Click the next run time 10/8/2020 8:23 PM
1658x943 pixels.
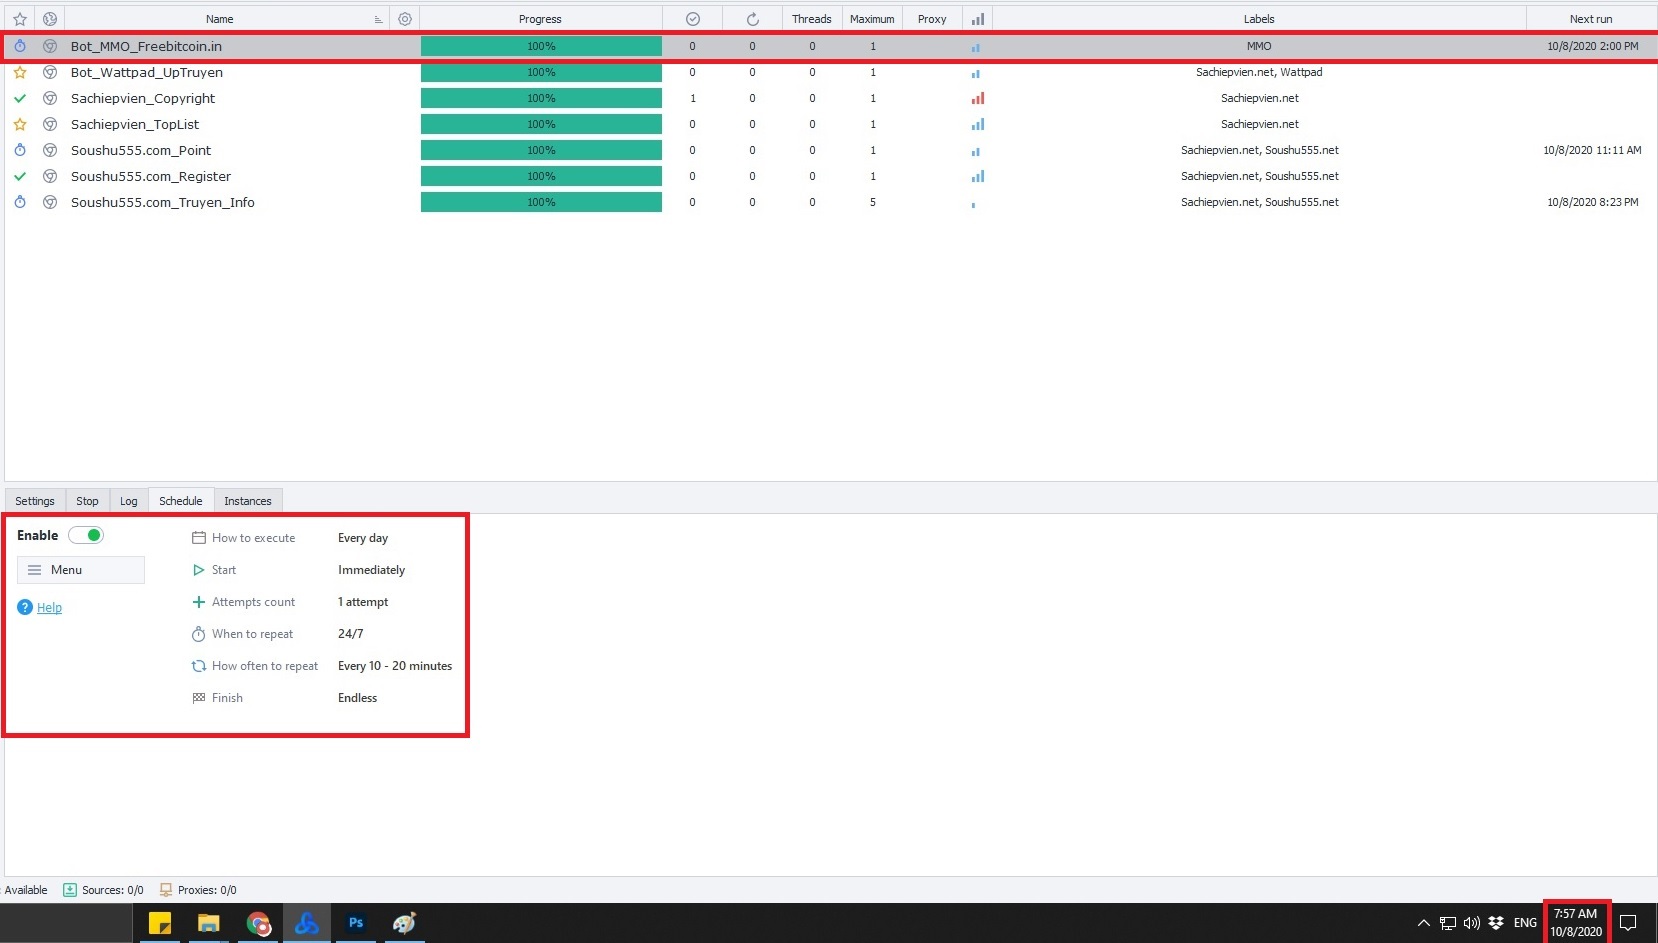pos(1593,202)
